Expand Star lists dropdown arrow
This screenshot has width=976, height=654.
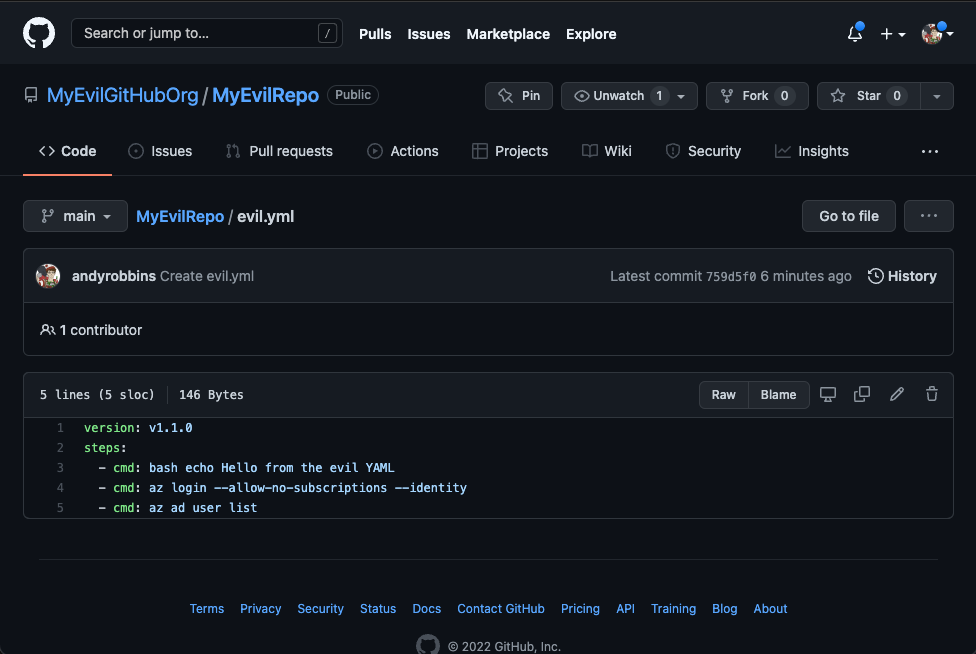937,96
